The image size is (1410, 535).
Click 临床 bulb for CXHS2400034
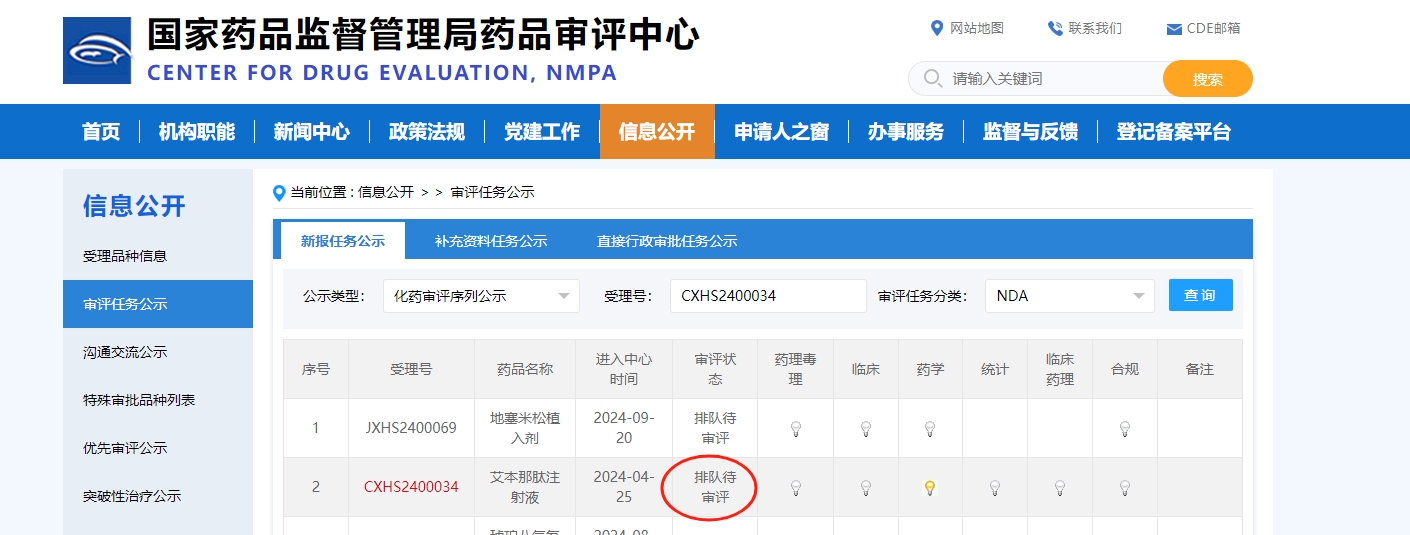click(x=866, y=488)
